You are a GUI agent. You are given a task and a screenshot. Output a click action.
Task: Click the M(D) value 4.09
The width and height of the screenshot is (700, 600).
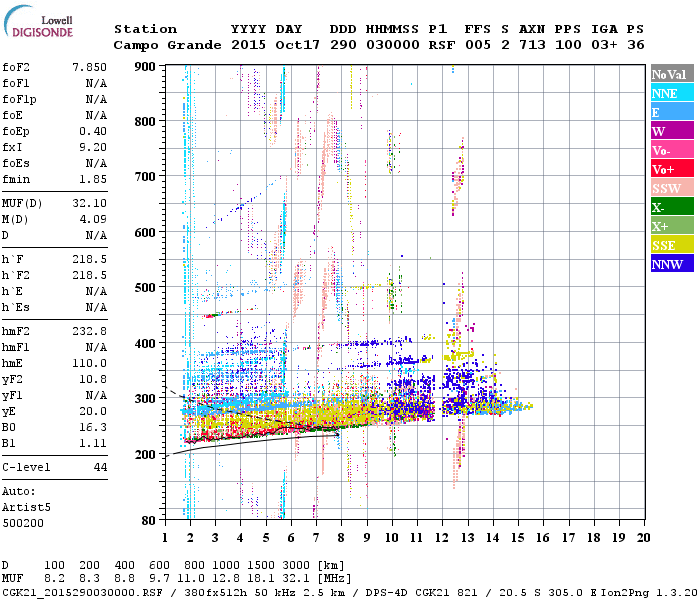click(x=93, y=220)
